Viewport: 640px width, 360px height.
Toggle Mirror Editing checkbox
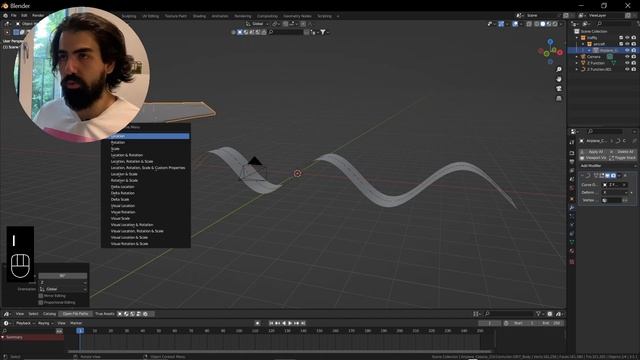coord(41,296)
